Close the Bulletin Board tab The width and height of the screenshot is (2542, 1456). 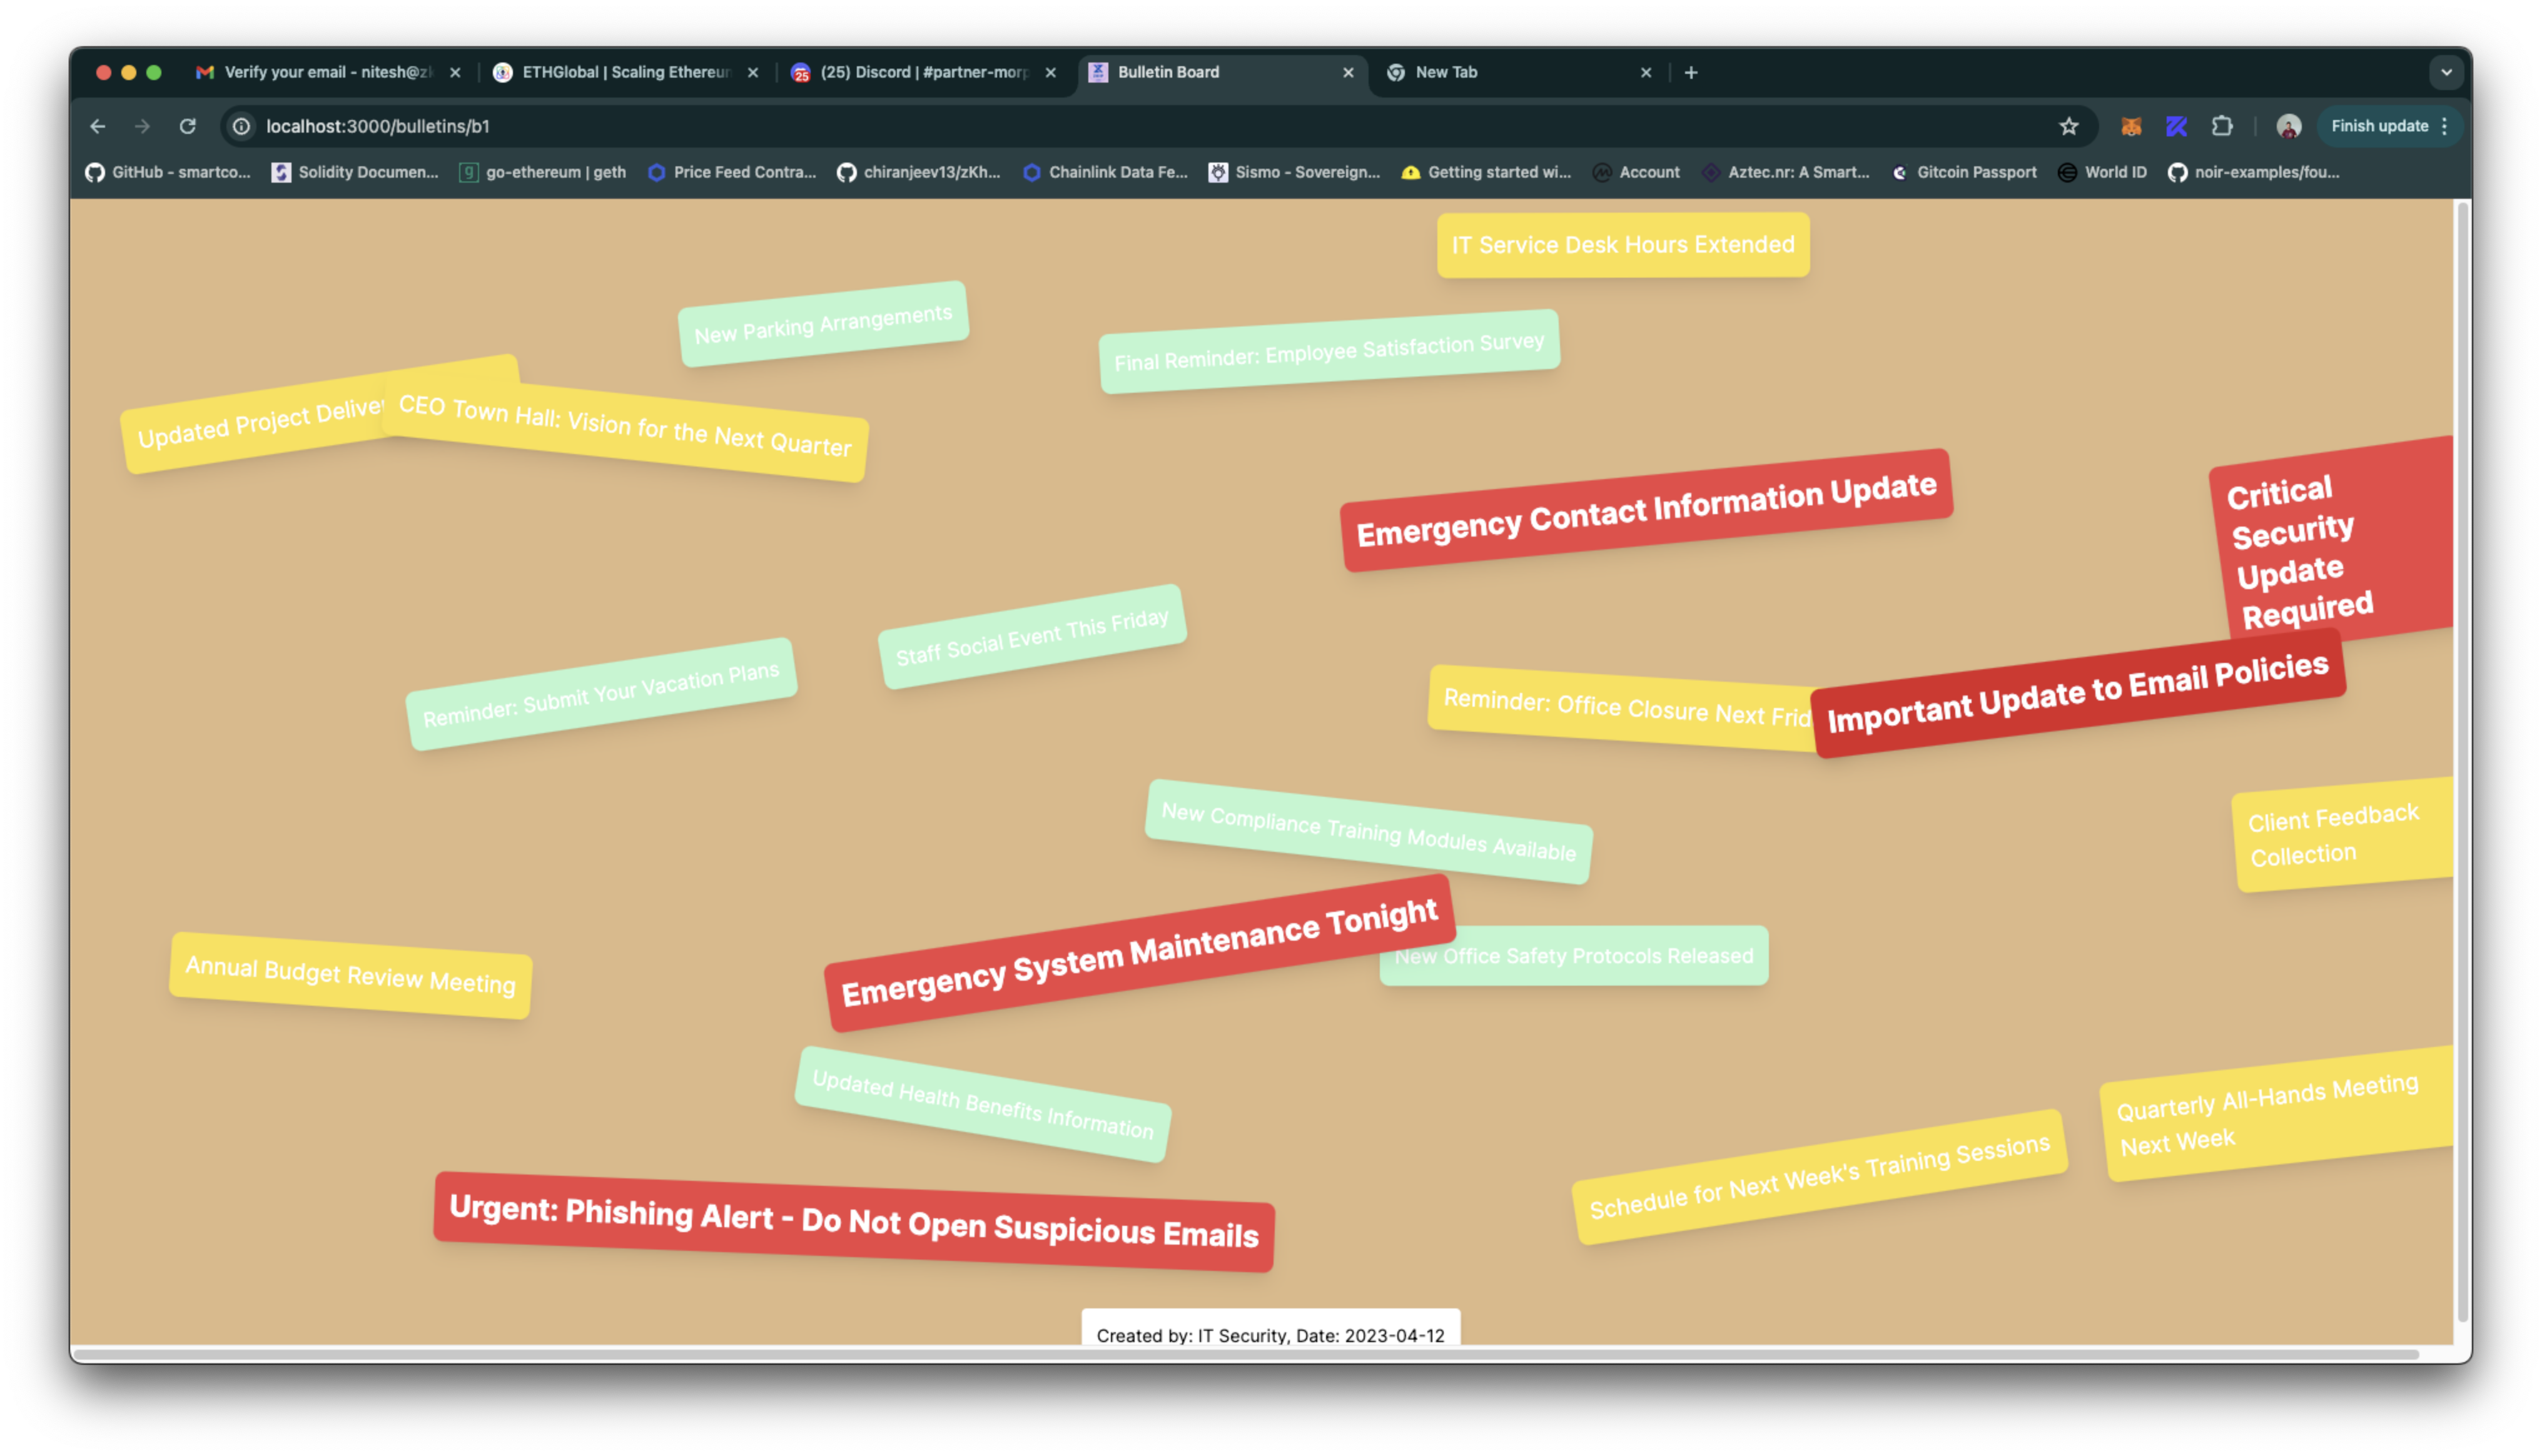[x=1348, y=72]
